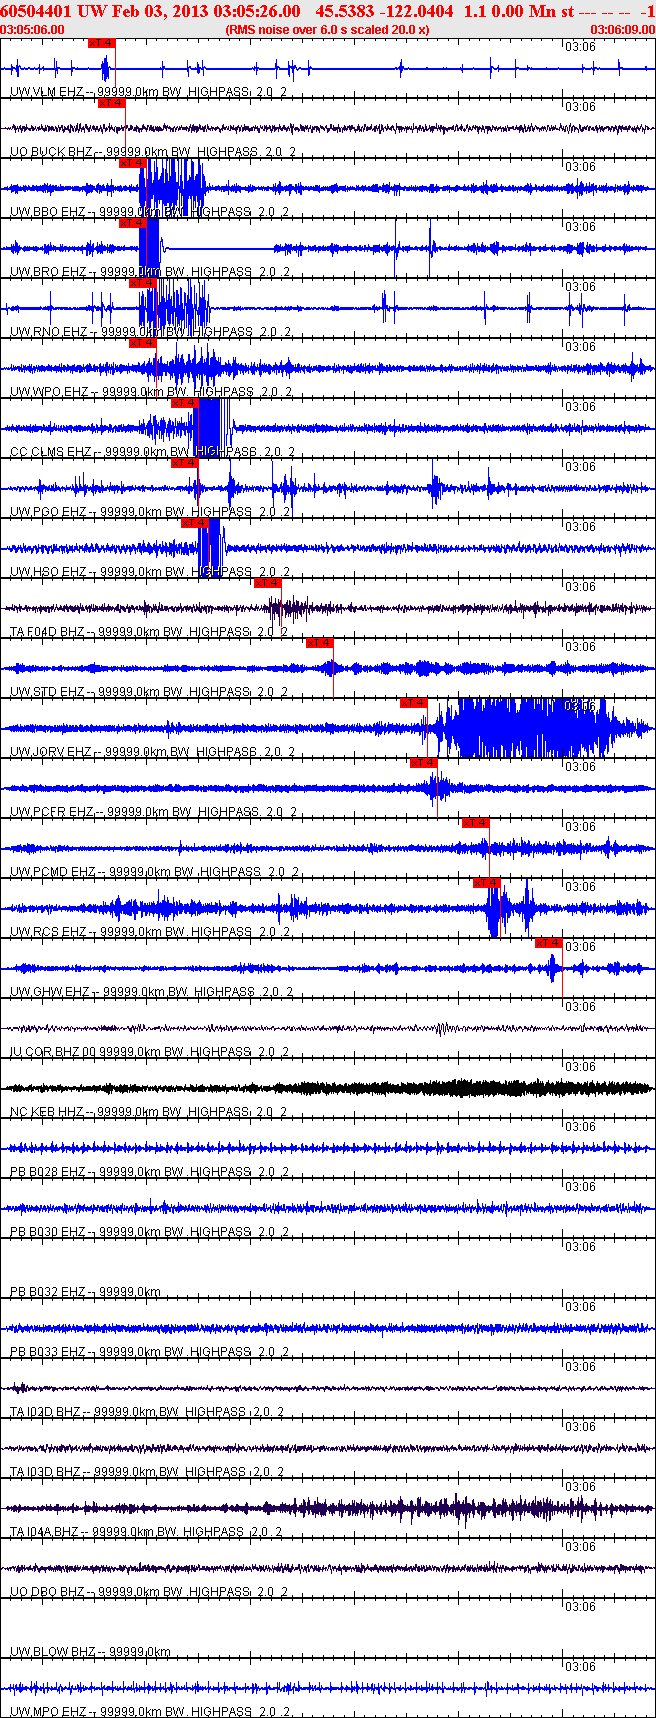Click the event ID 60504401 in header
The height and width of the screenshot is (1718, 656).
[x=36, y=11]
